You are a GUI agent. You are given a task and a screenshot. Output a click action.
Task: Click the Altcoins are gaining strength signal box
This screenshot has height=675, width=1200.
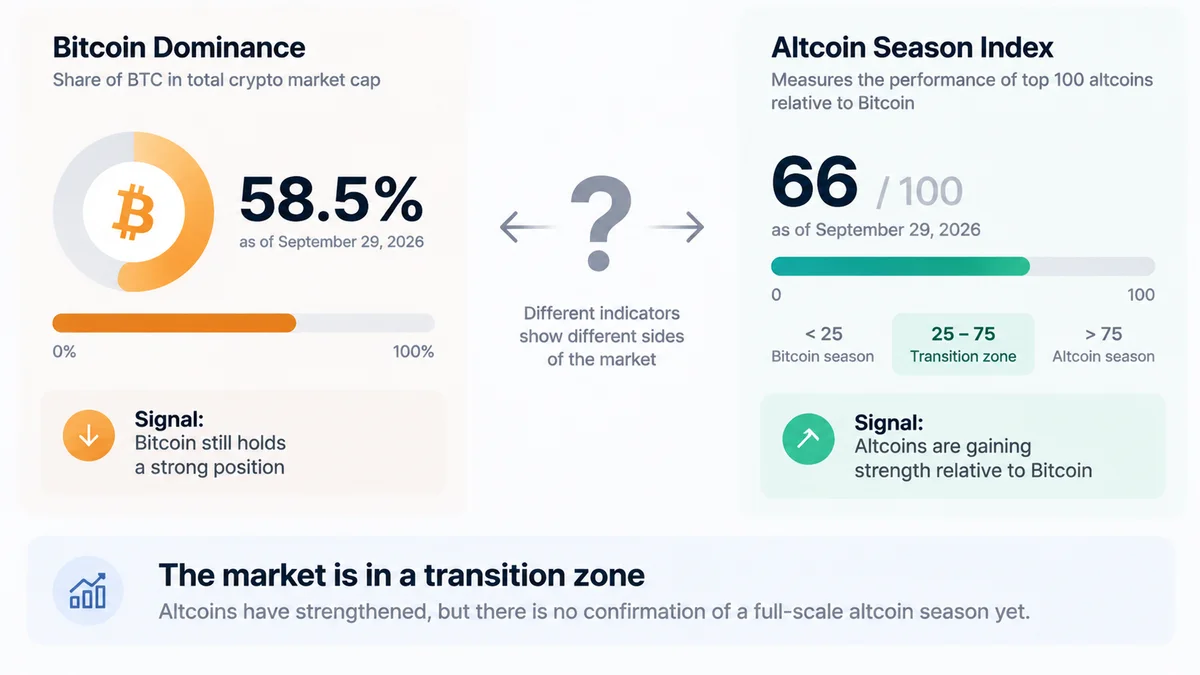pos(963,446)
